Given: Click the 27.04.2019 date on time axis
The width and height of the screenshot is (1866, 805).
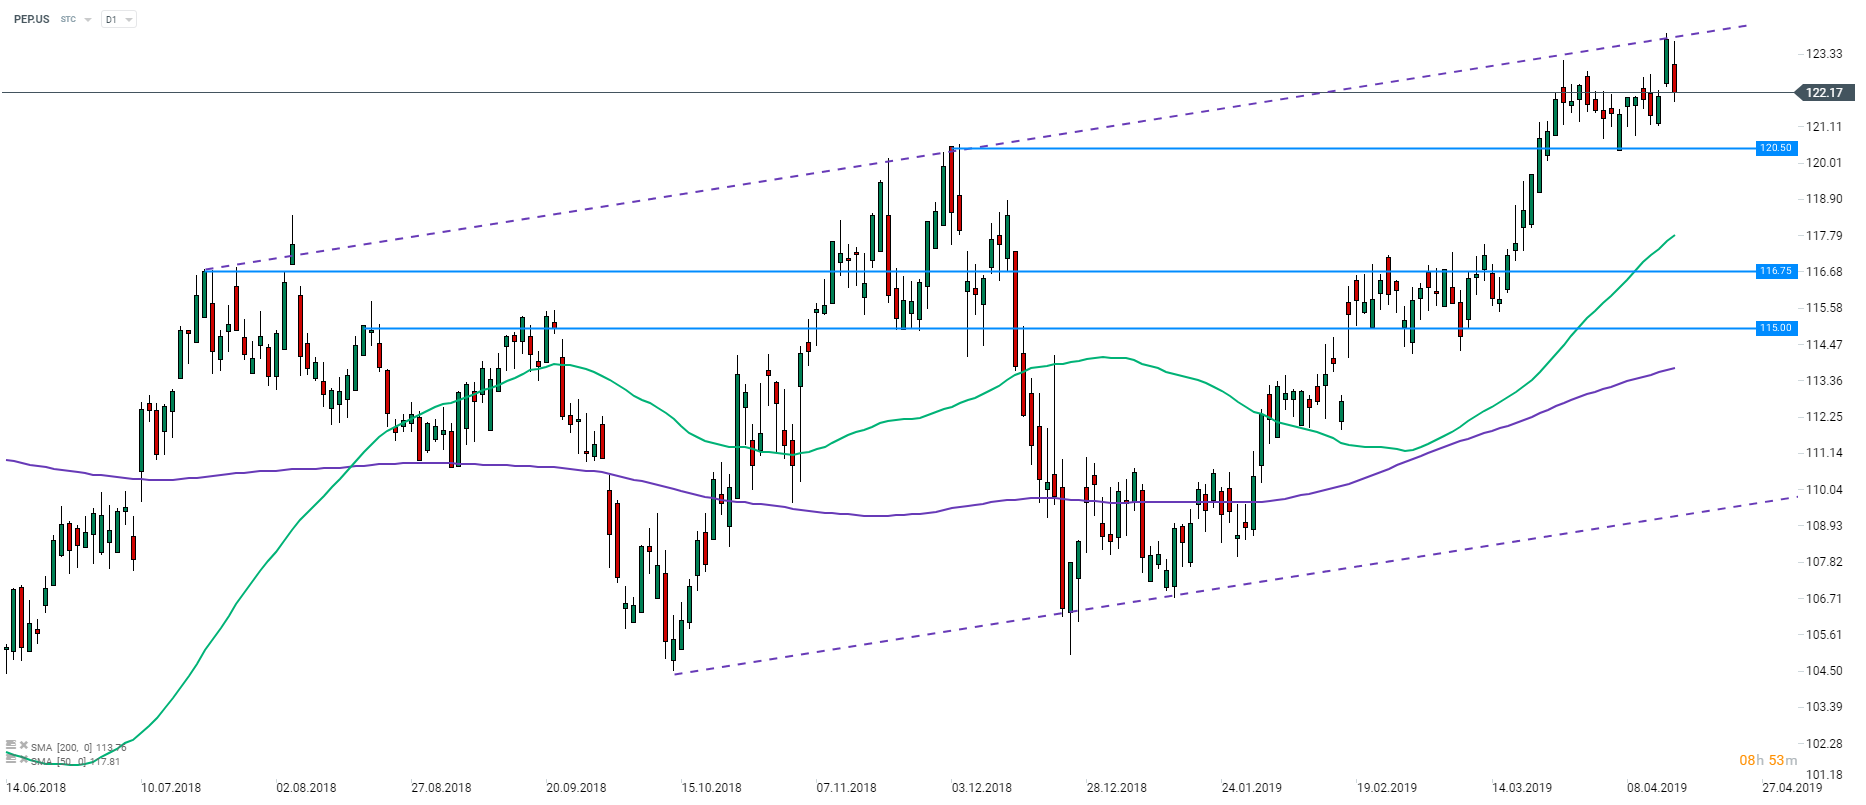Looking at the screenshot, I should point(1792,788).
